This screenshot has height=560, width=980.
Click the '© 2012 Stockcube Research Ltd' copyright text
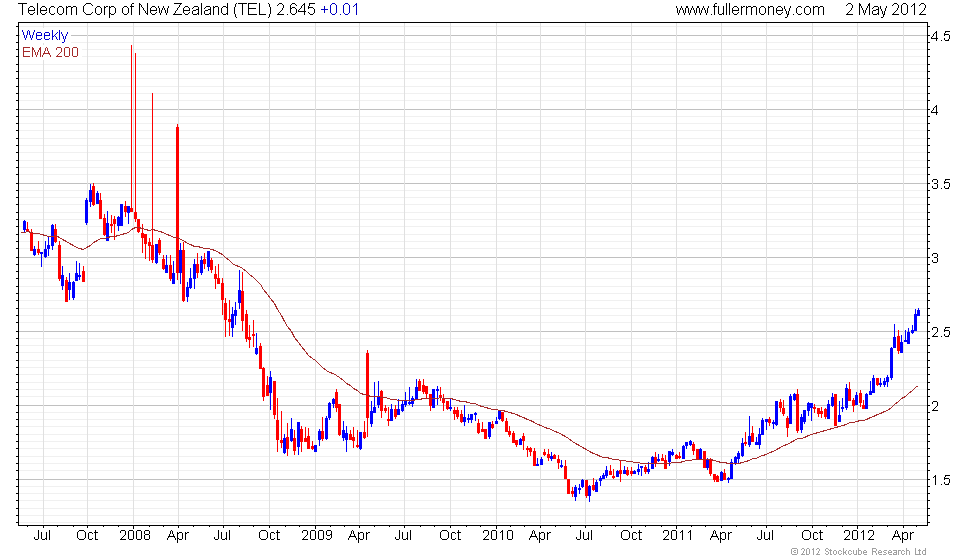tap(858, 551)
